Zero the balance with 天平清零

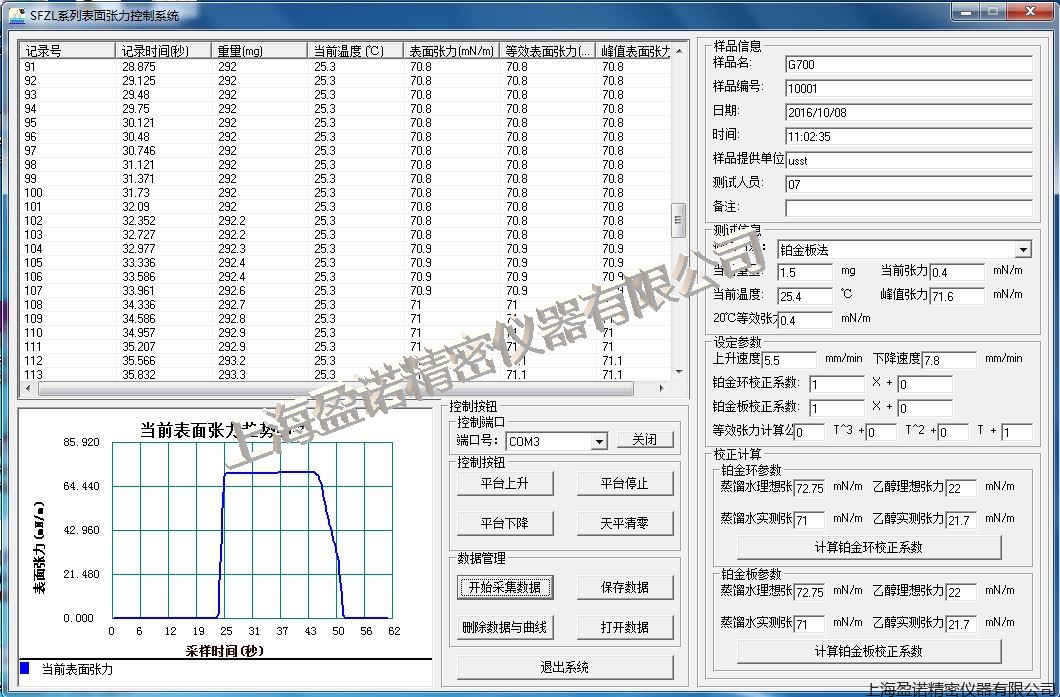click(624, 523)
